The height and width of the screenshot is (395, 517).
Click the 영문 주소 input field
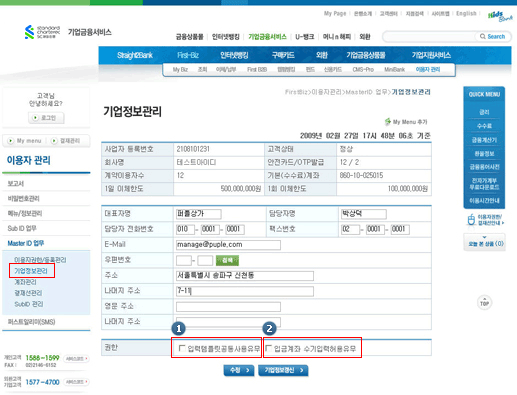click(228, 307)
